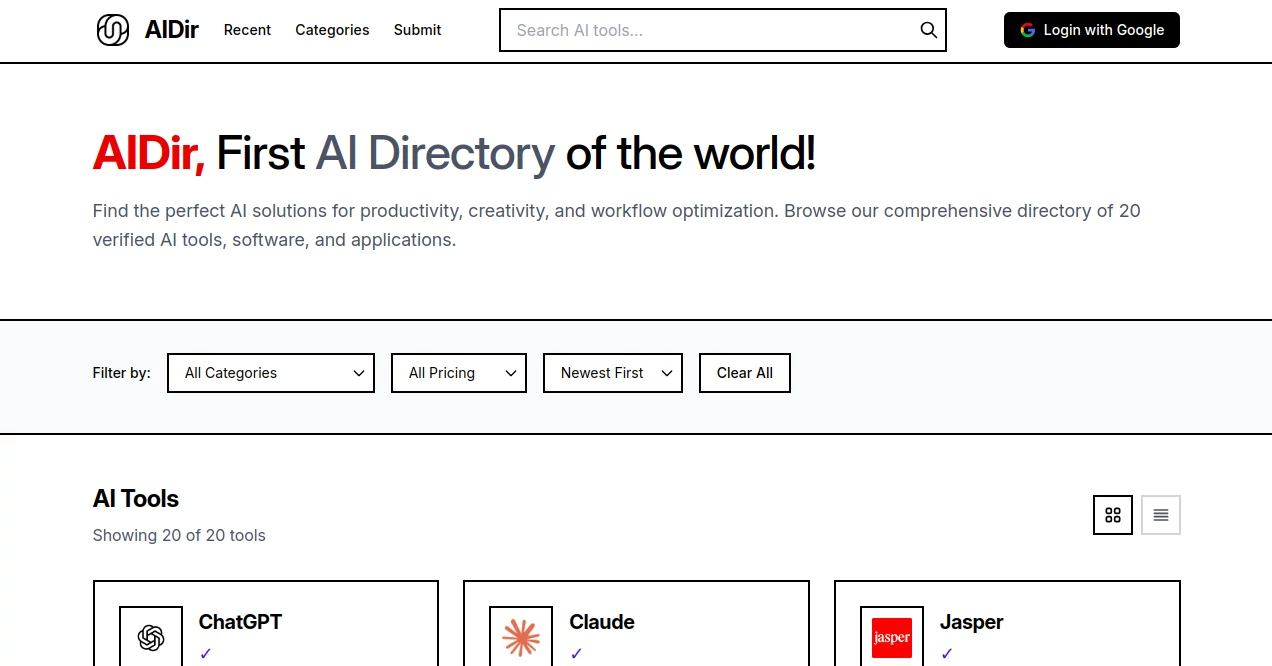Image resolution: width=1272 pixels, height=666 pixels.
Task: Click the search magnifier icon
Action: click(x=929, y=30)
